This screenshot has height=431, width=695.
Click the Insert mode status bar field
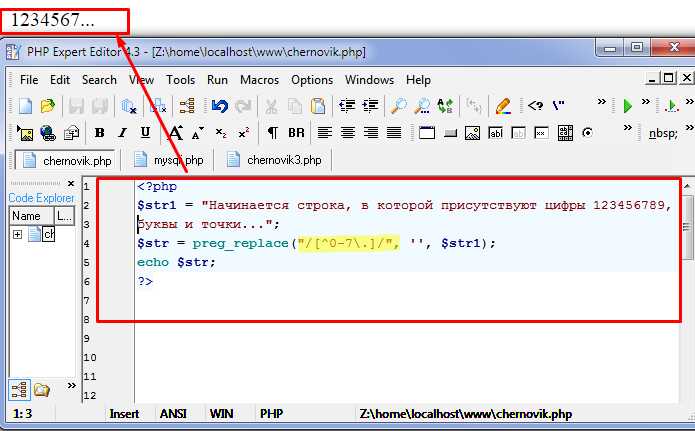click(x=124, y=413)
